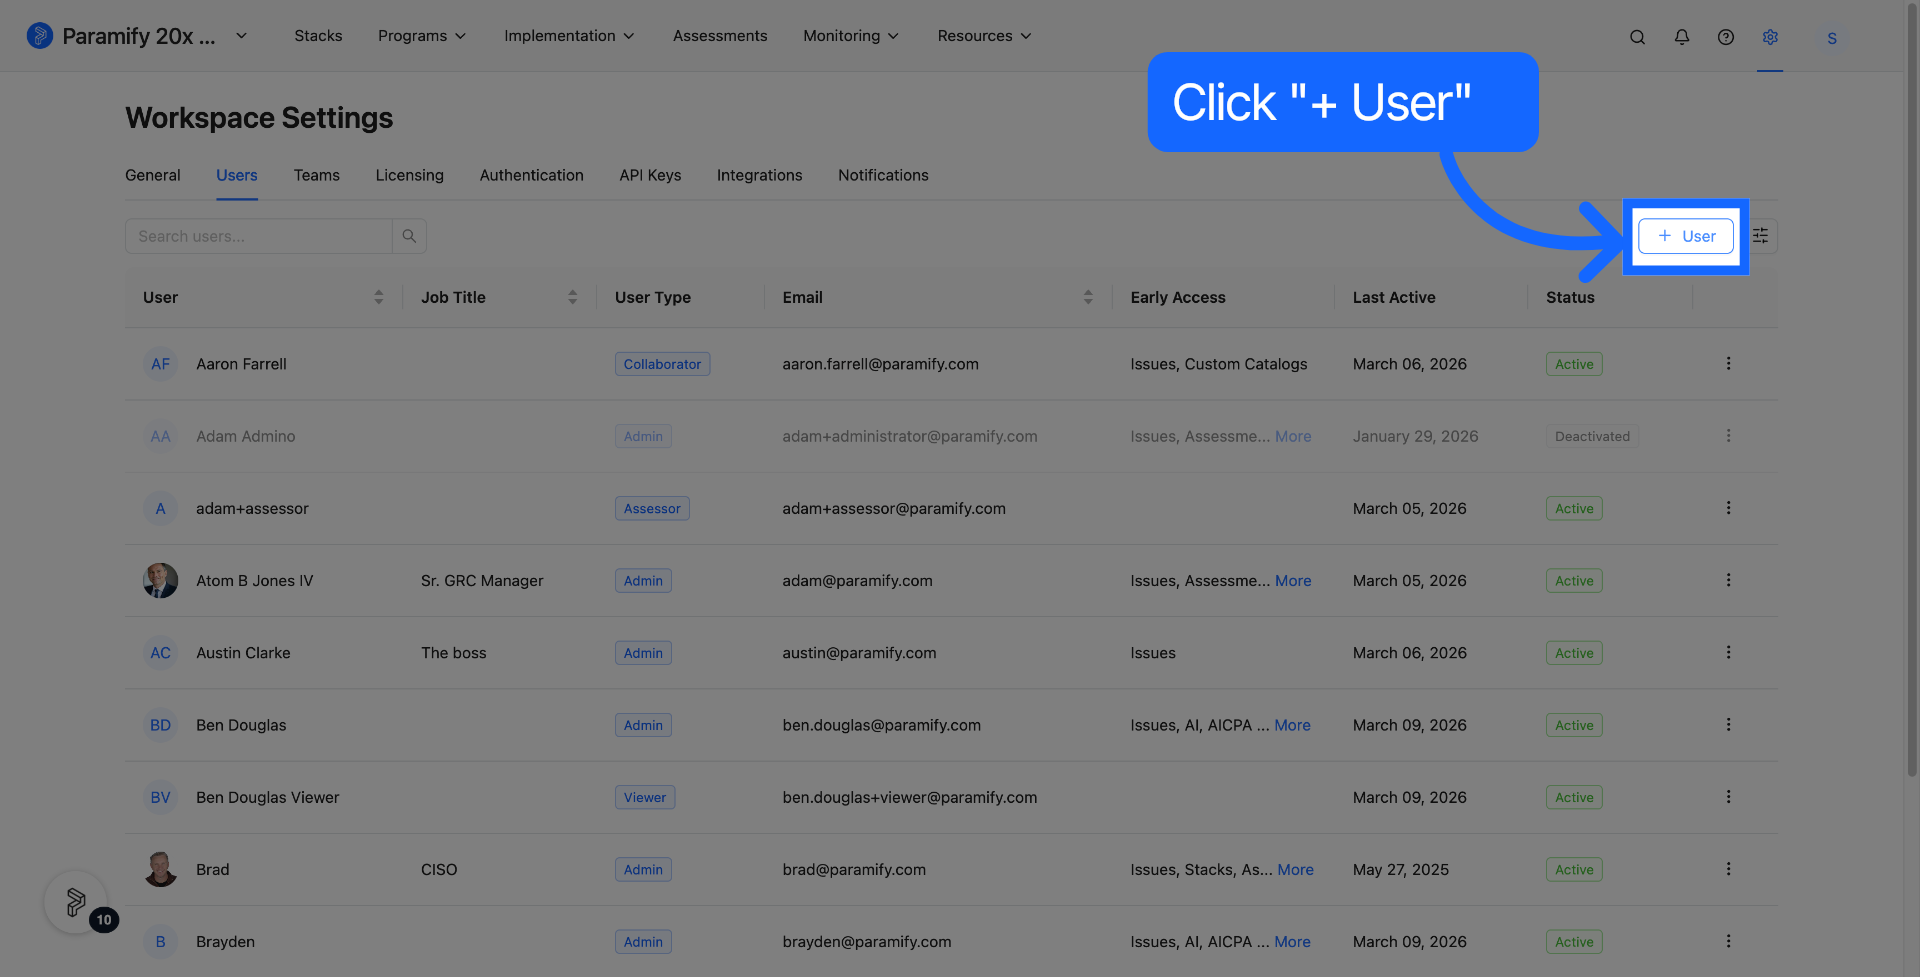Open the row menu for Brad
This screenshot has height=977, width=1920.
[1728, 869]
